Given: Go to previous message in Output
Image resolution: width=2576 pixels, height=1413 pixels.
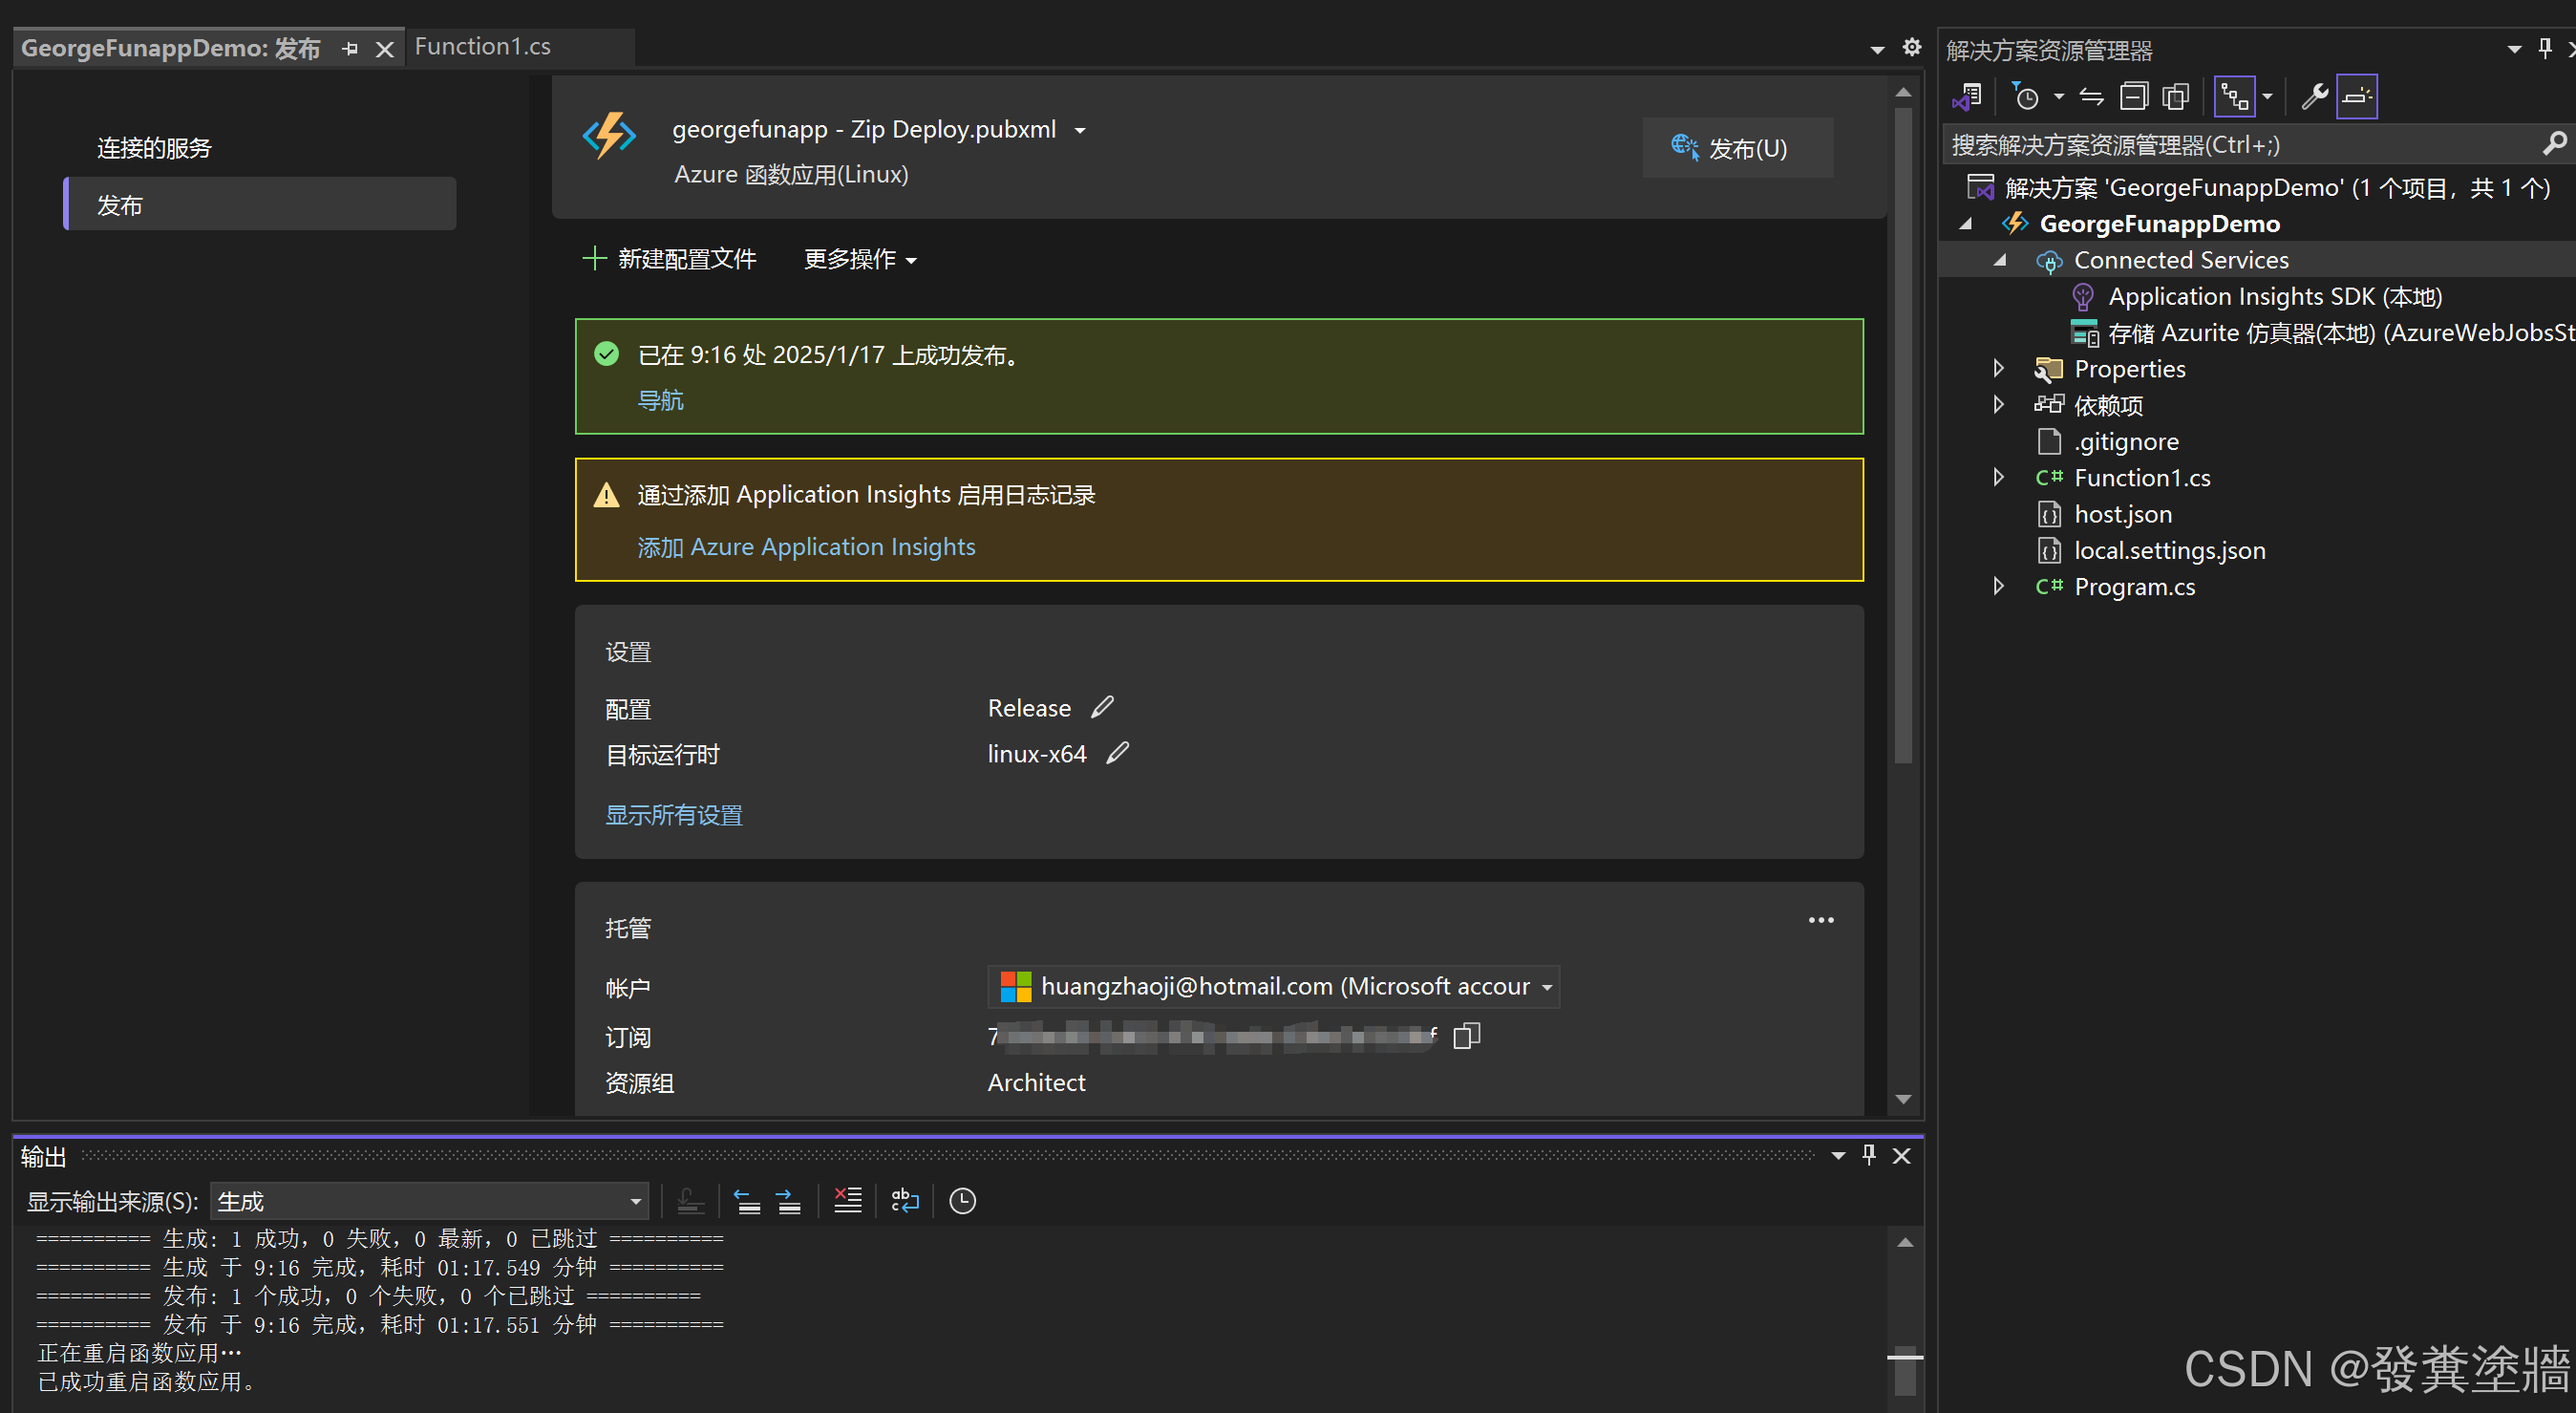Looking at the screenshot, I should pyautogui.click(x=747, y=1201).
